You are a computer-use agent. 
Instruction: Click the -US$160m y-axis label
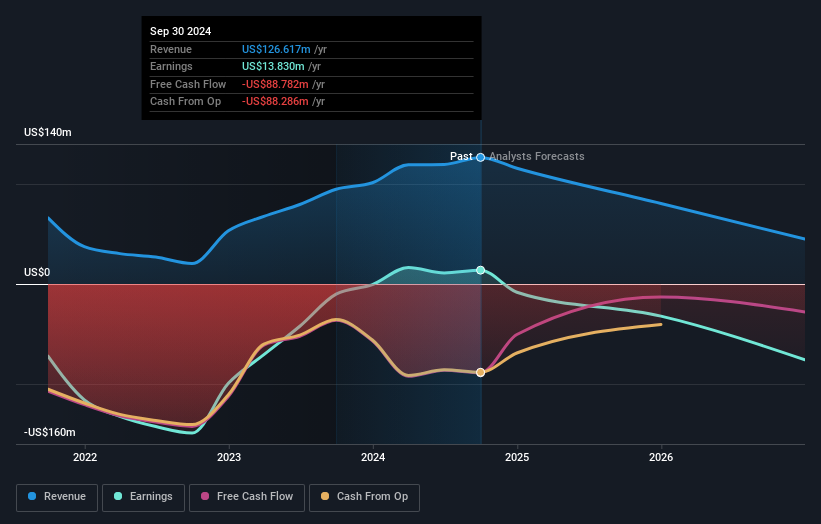coord(50,432)
